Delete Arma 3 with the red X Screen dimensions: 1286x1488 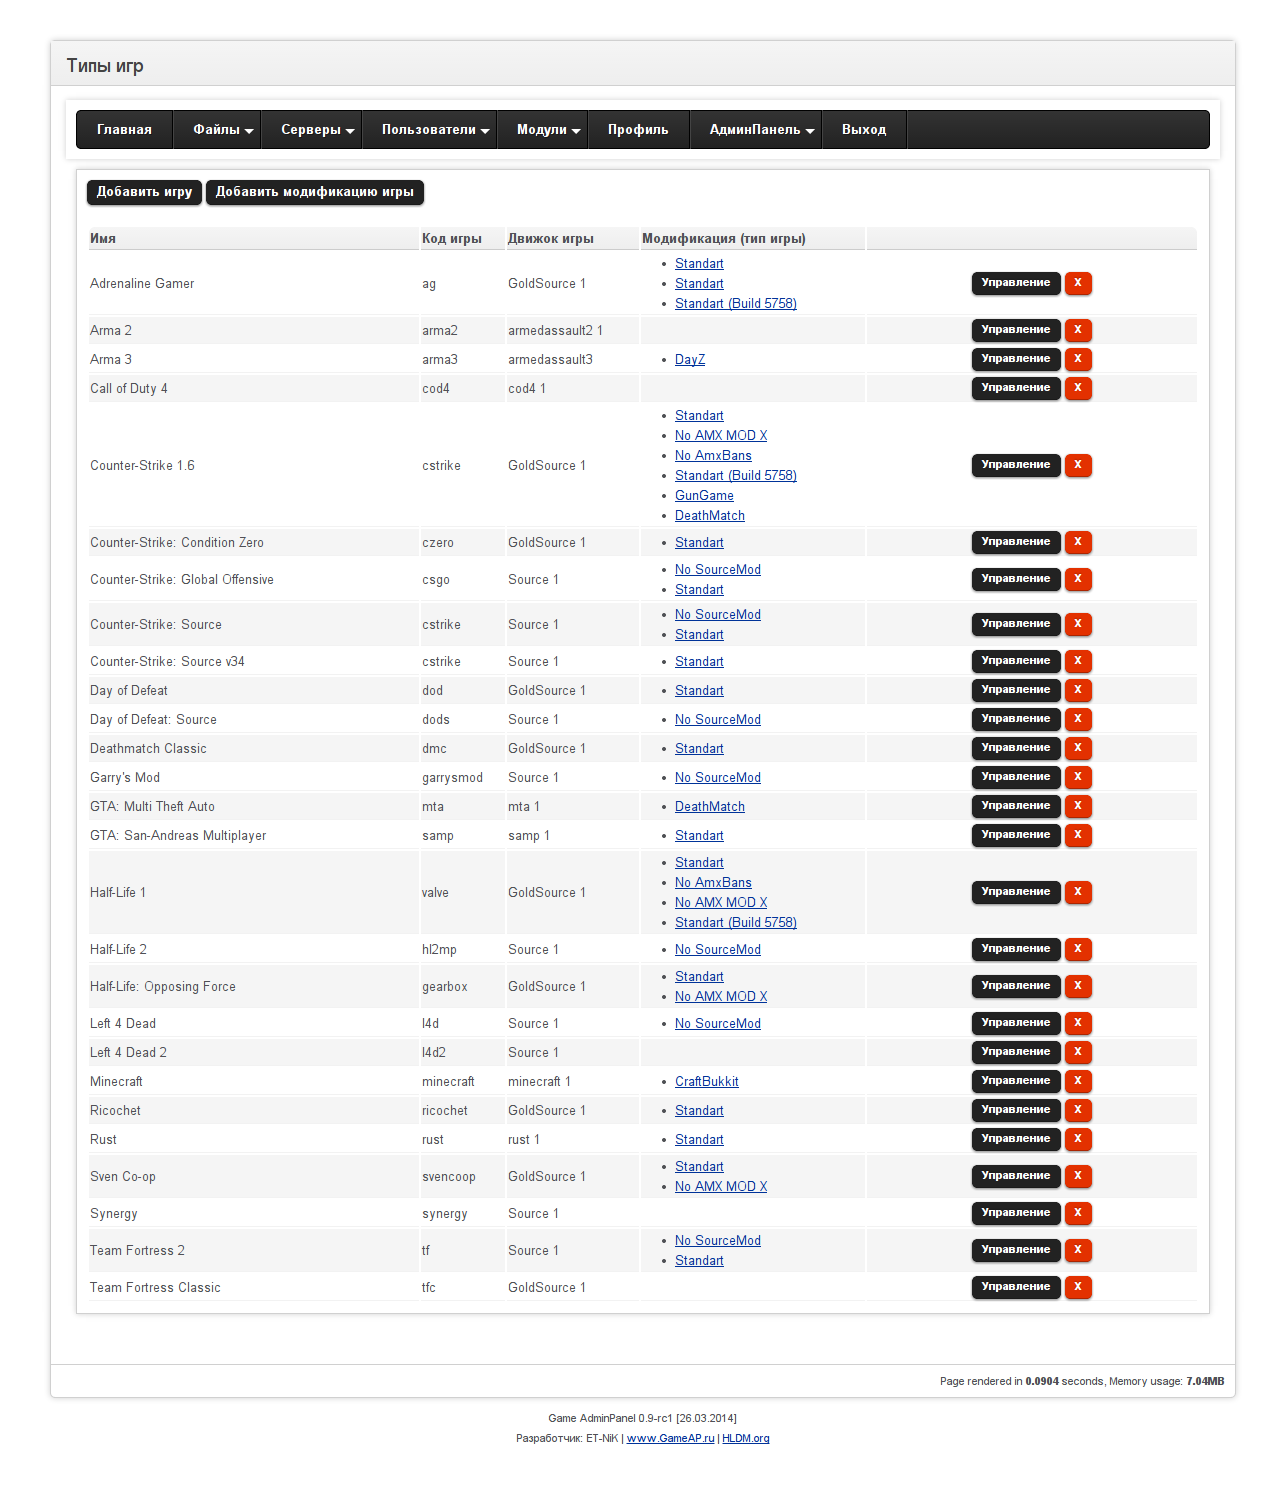pyautogui.click(x=1078, y=359)
